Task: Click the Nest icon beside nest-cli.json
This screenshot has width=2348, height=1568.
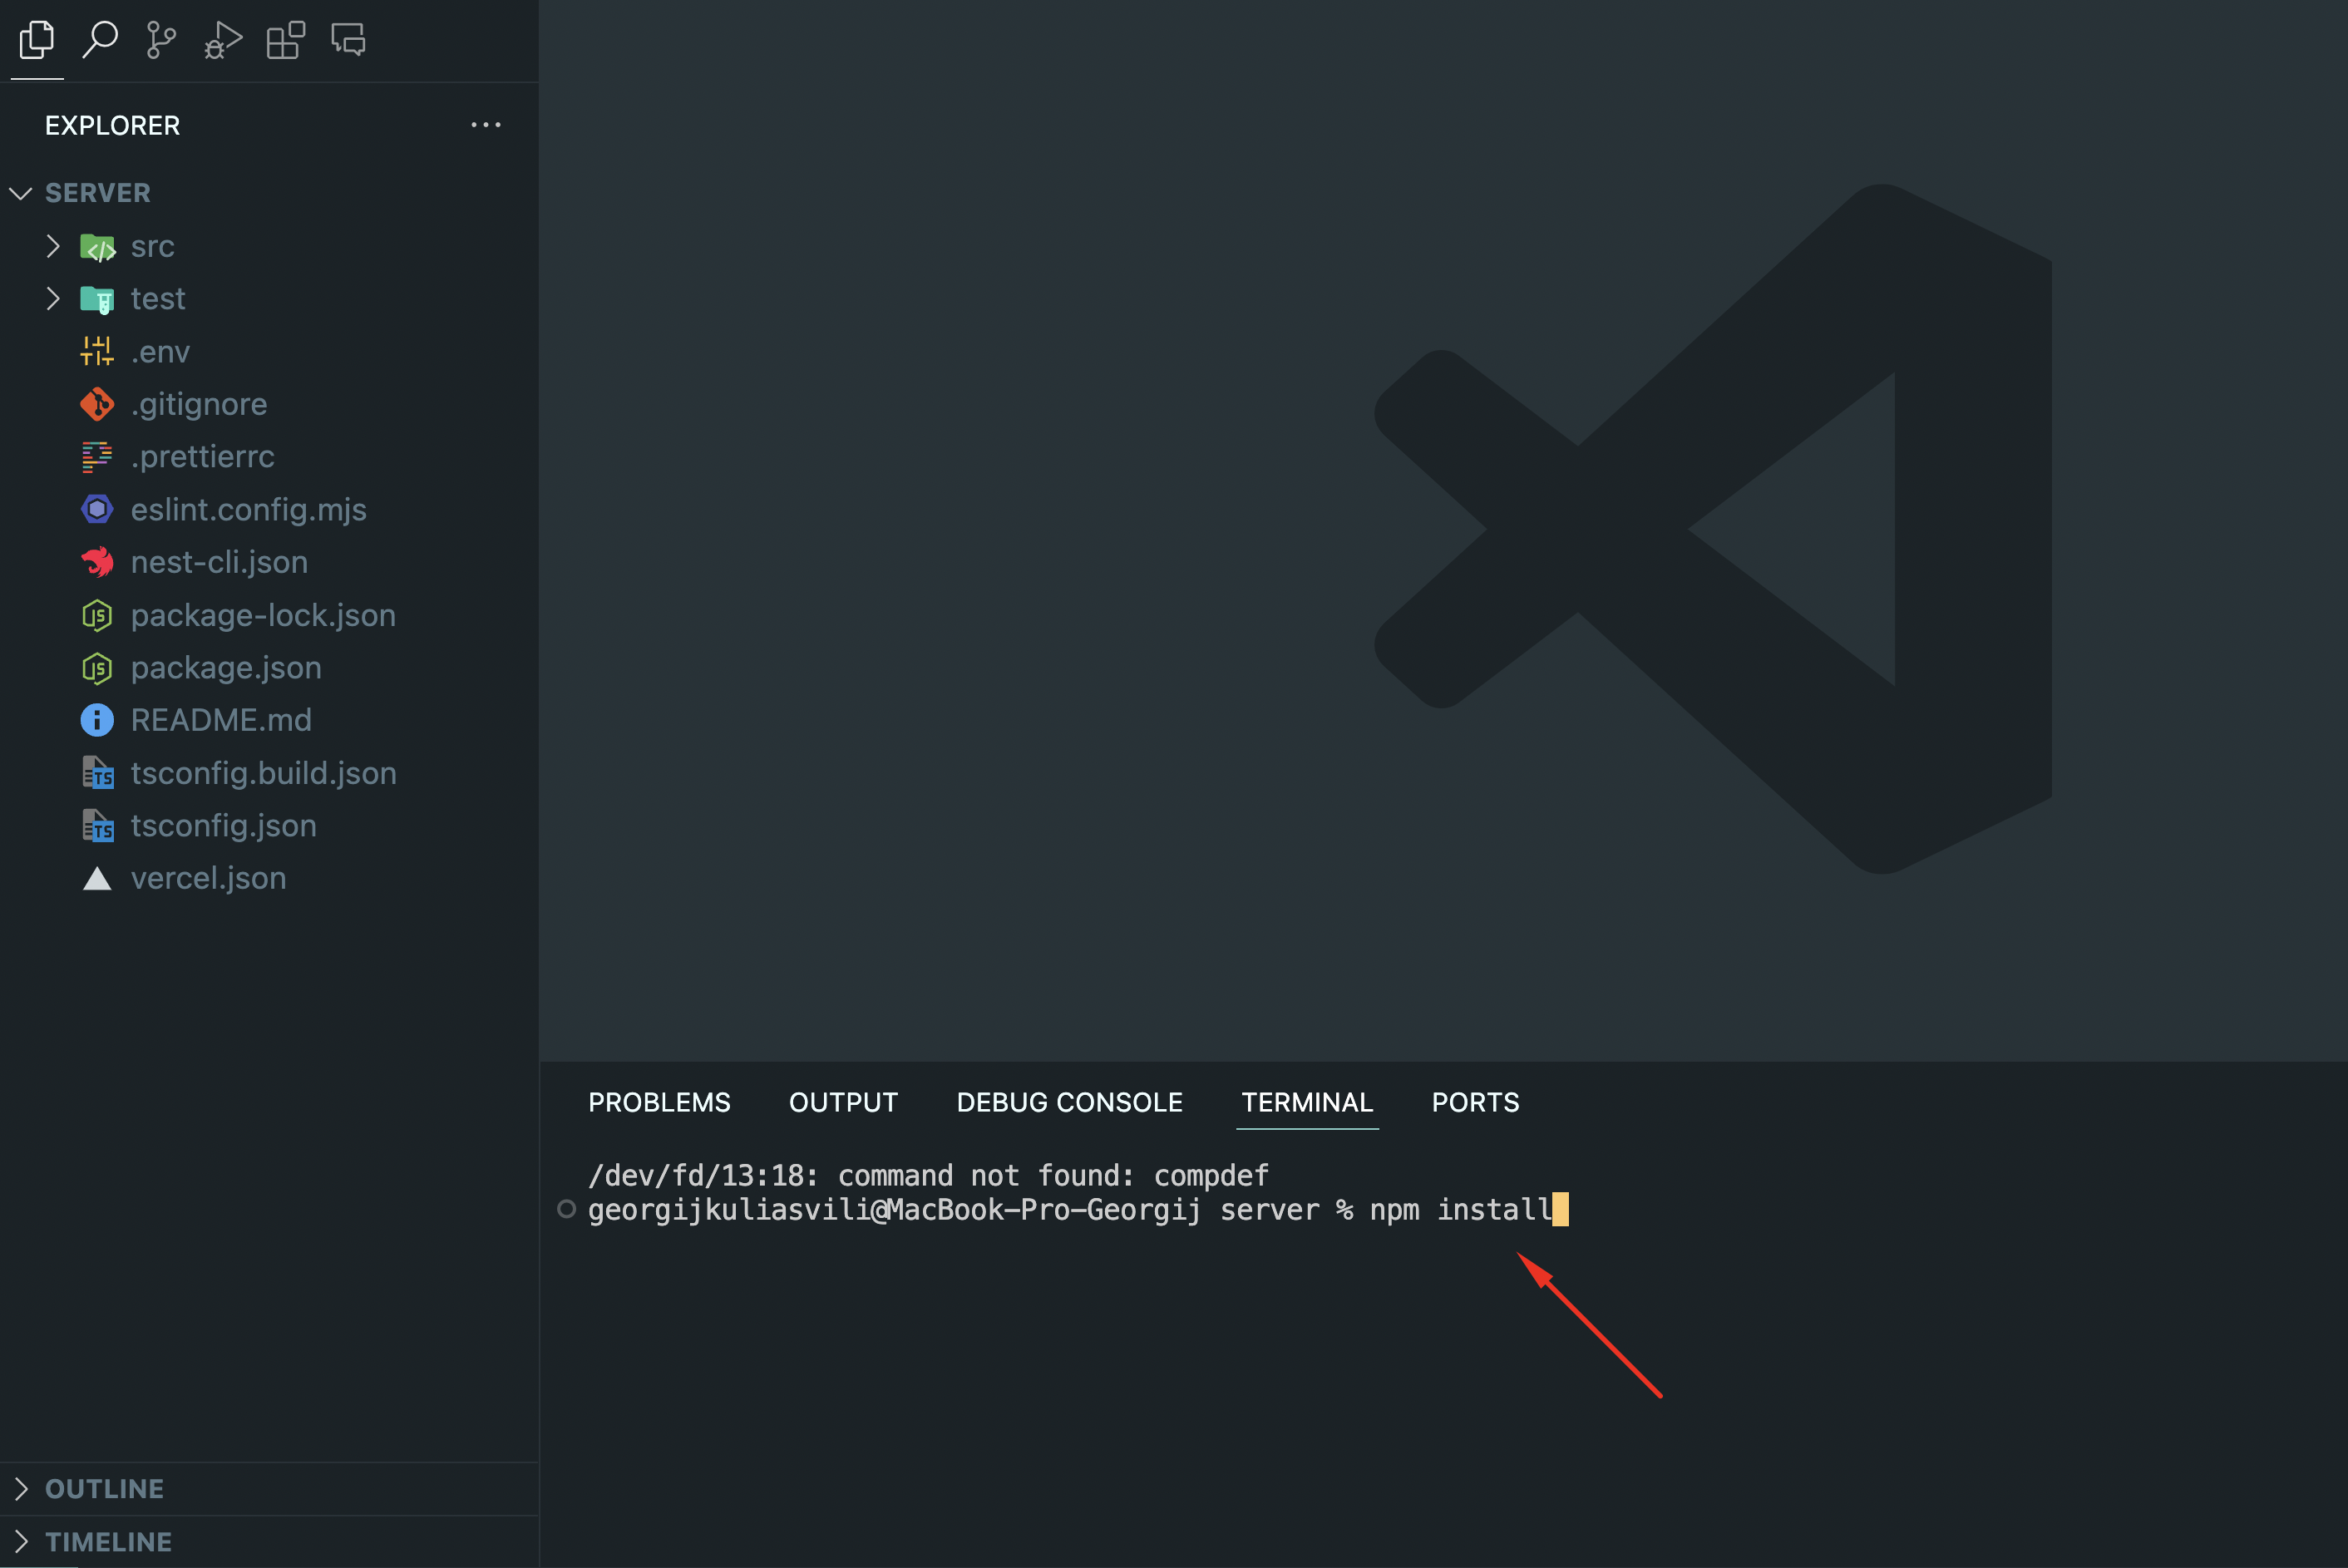Action: click(x=97, y=562)
